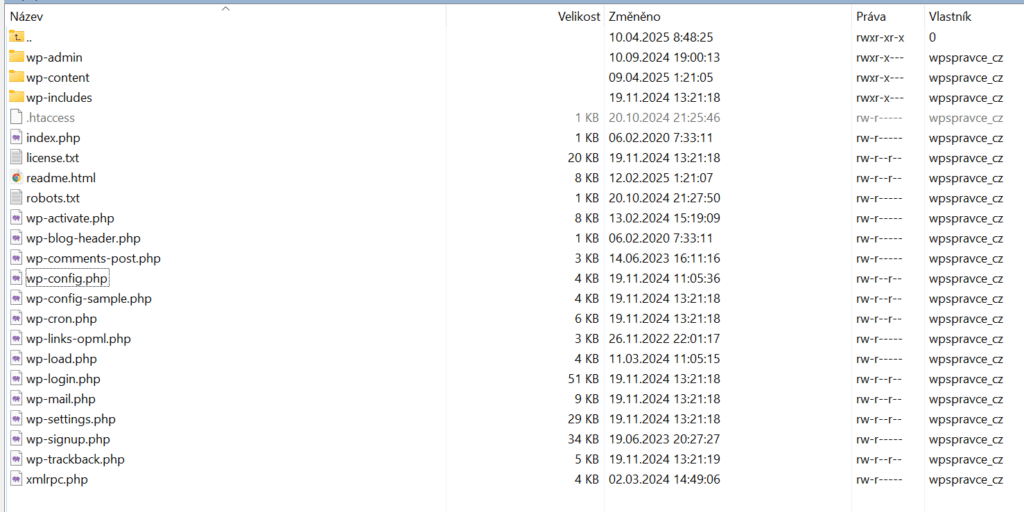
Task: Select the wp-login.php file name
Action: pyautogui.click(x=63, y=379)
